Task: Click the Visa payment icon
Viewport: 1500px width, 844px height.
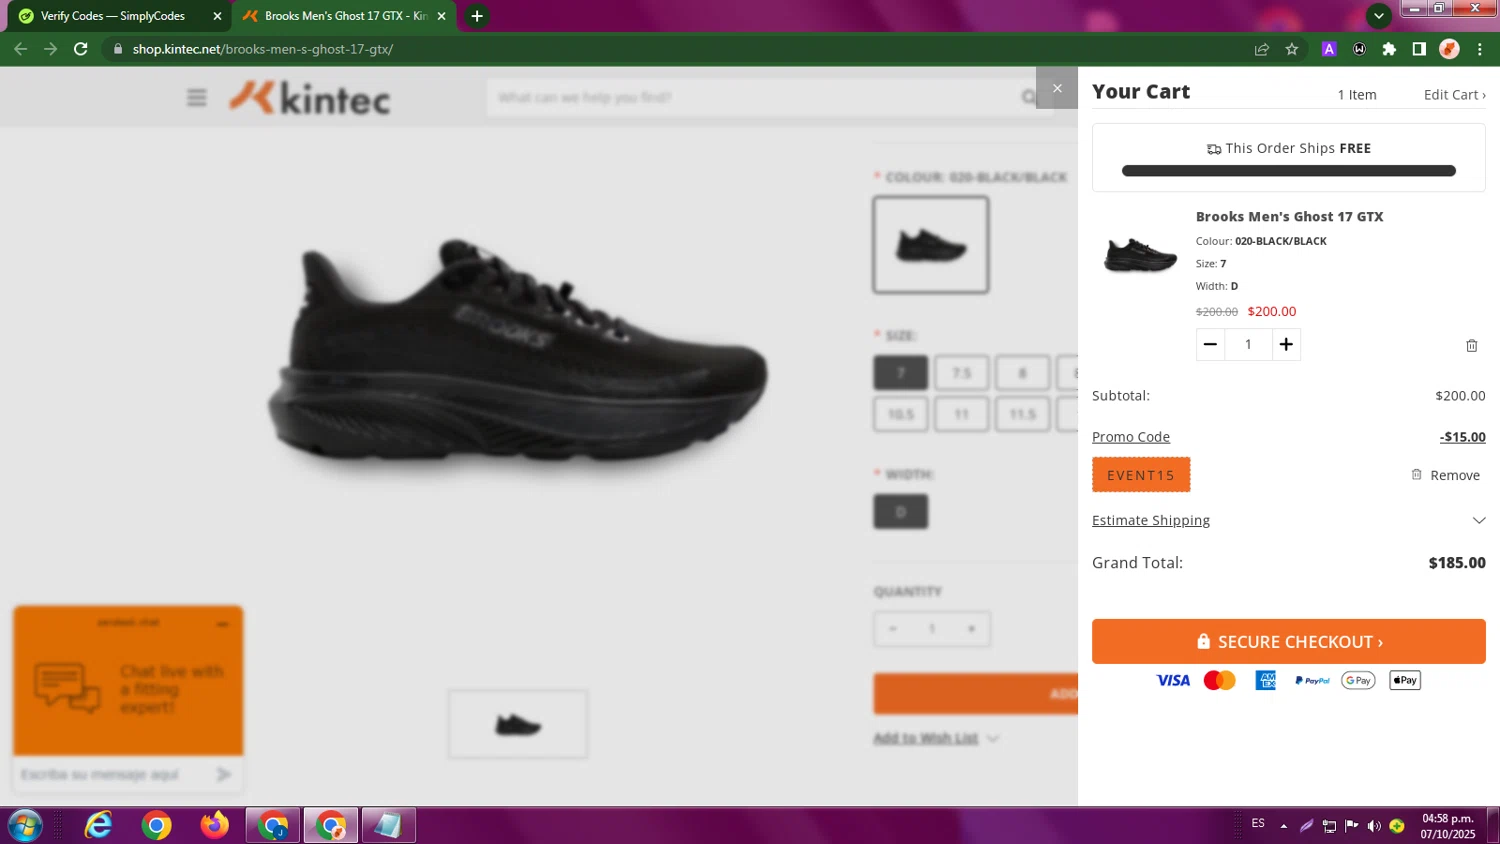Action: coord(1173,680)
